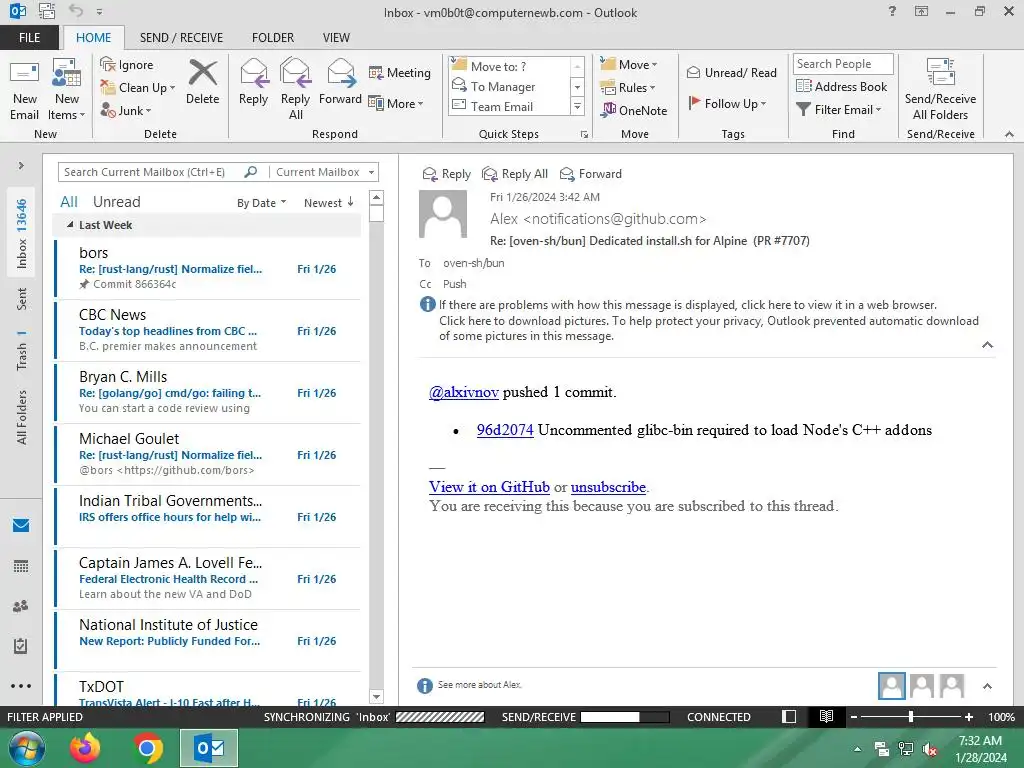Expand the Quick Steps gallery
Screen dimensions: 1024x768
click(x=577, y=106)
